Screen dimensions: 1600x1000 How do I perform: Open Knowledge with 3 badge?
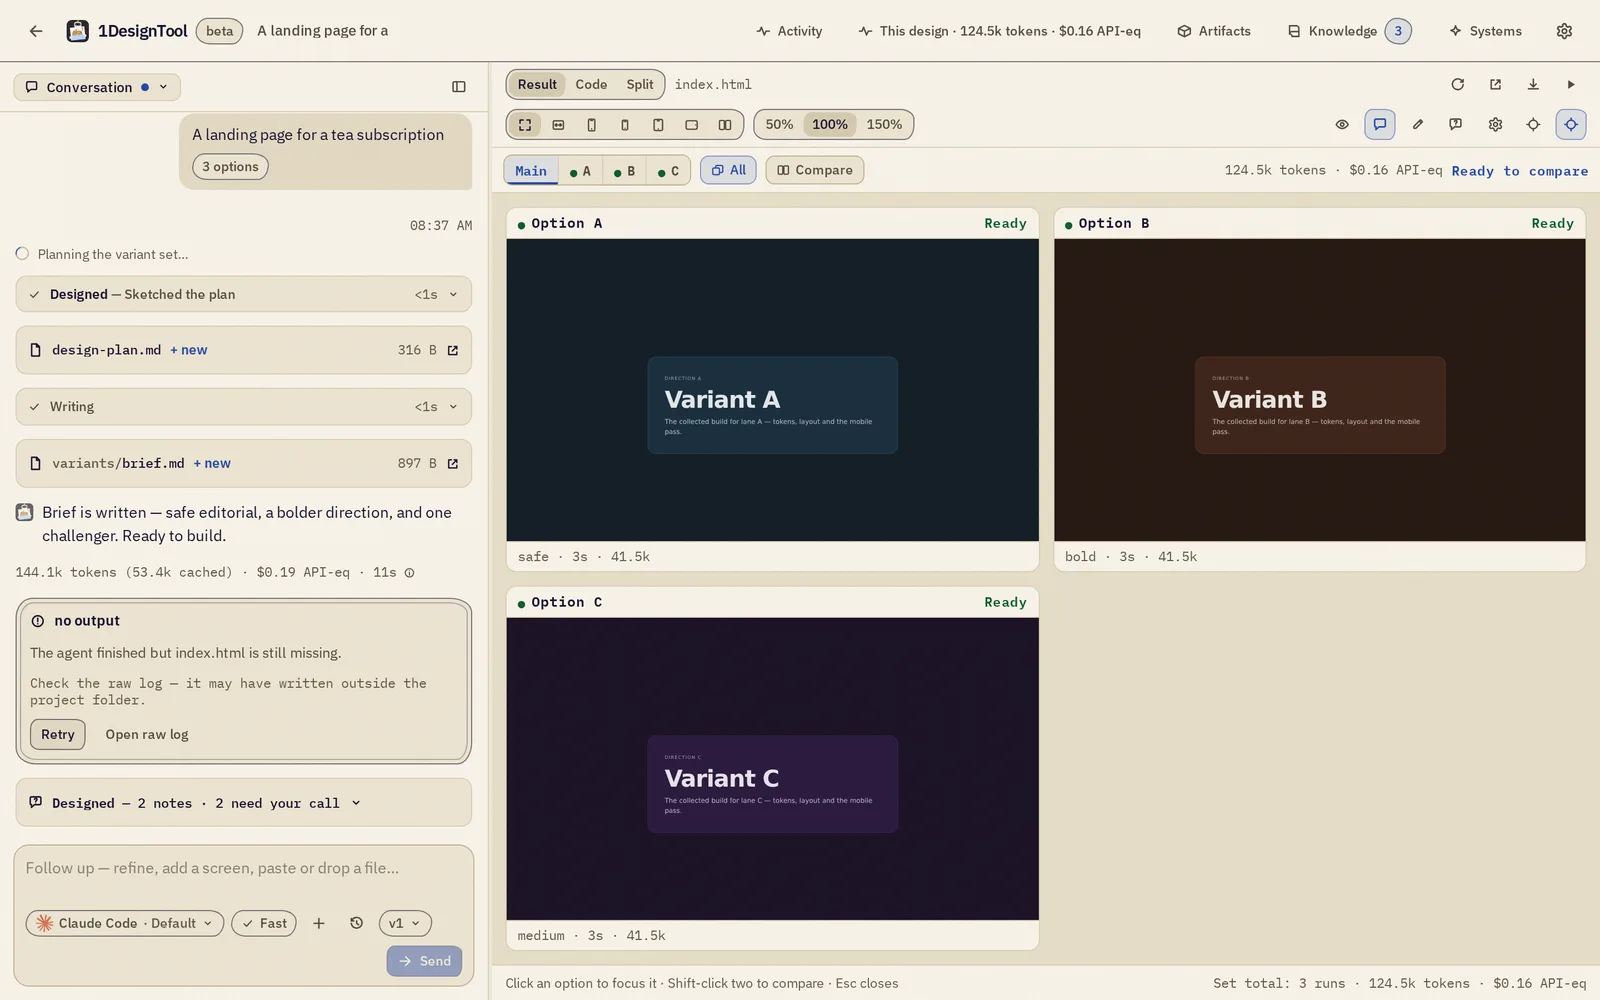1349,31
